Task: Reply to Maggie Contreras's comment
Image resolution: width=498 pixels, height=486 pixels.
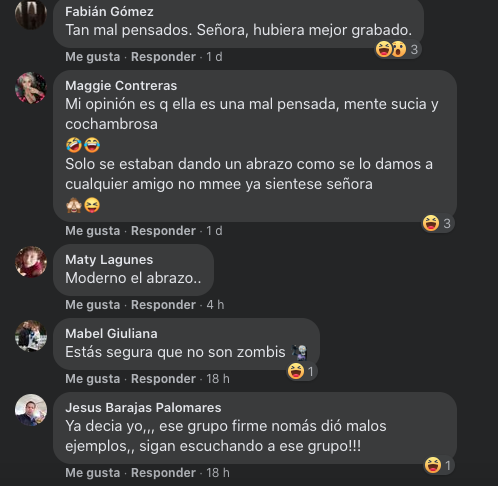Action: 163,231
